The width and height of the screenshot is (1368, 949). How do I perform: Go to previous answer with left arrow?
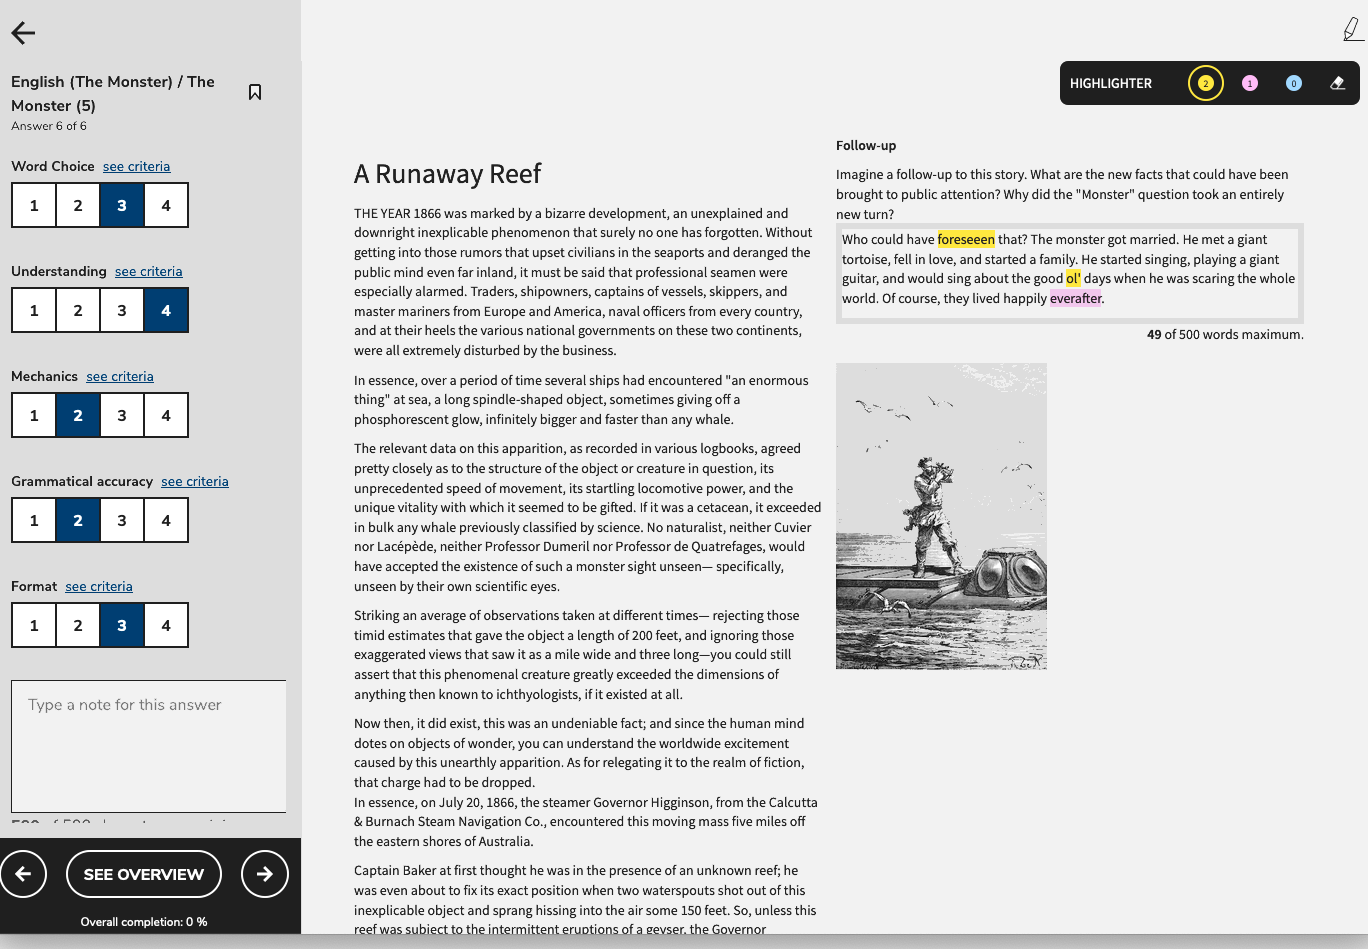(23, 874)
